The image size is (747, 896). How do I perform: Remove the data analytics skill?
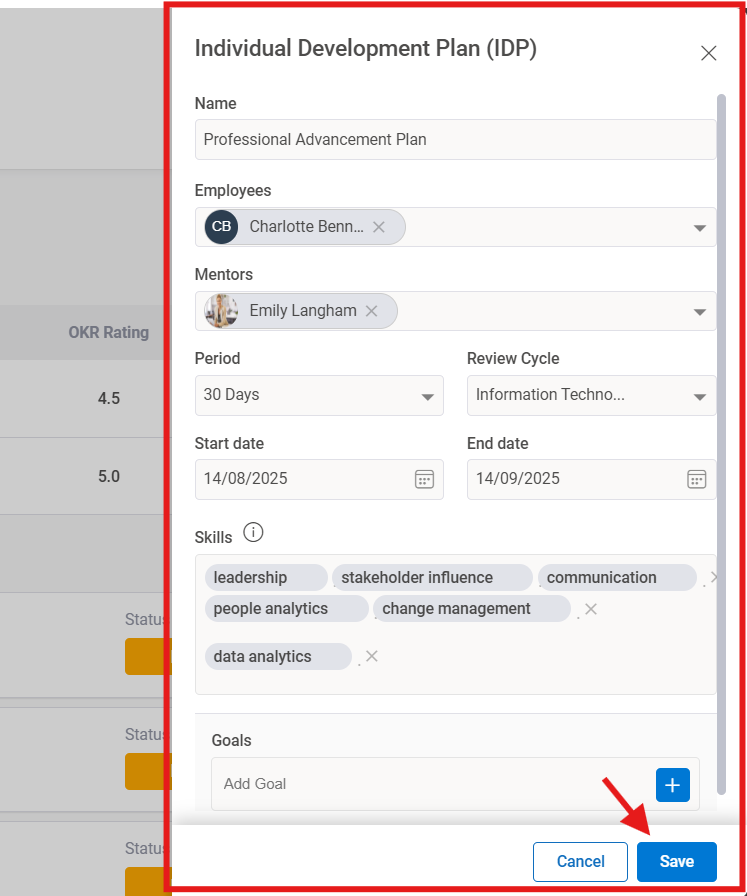point(371,656)
